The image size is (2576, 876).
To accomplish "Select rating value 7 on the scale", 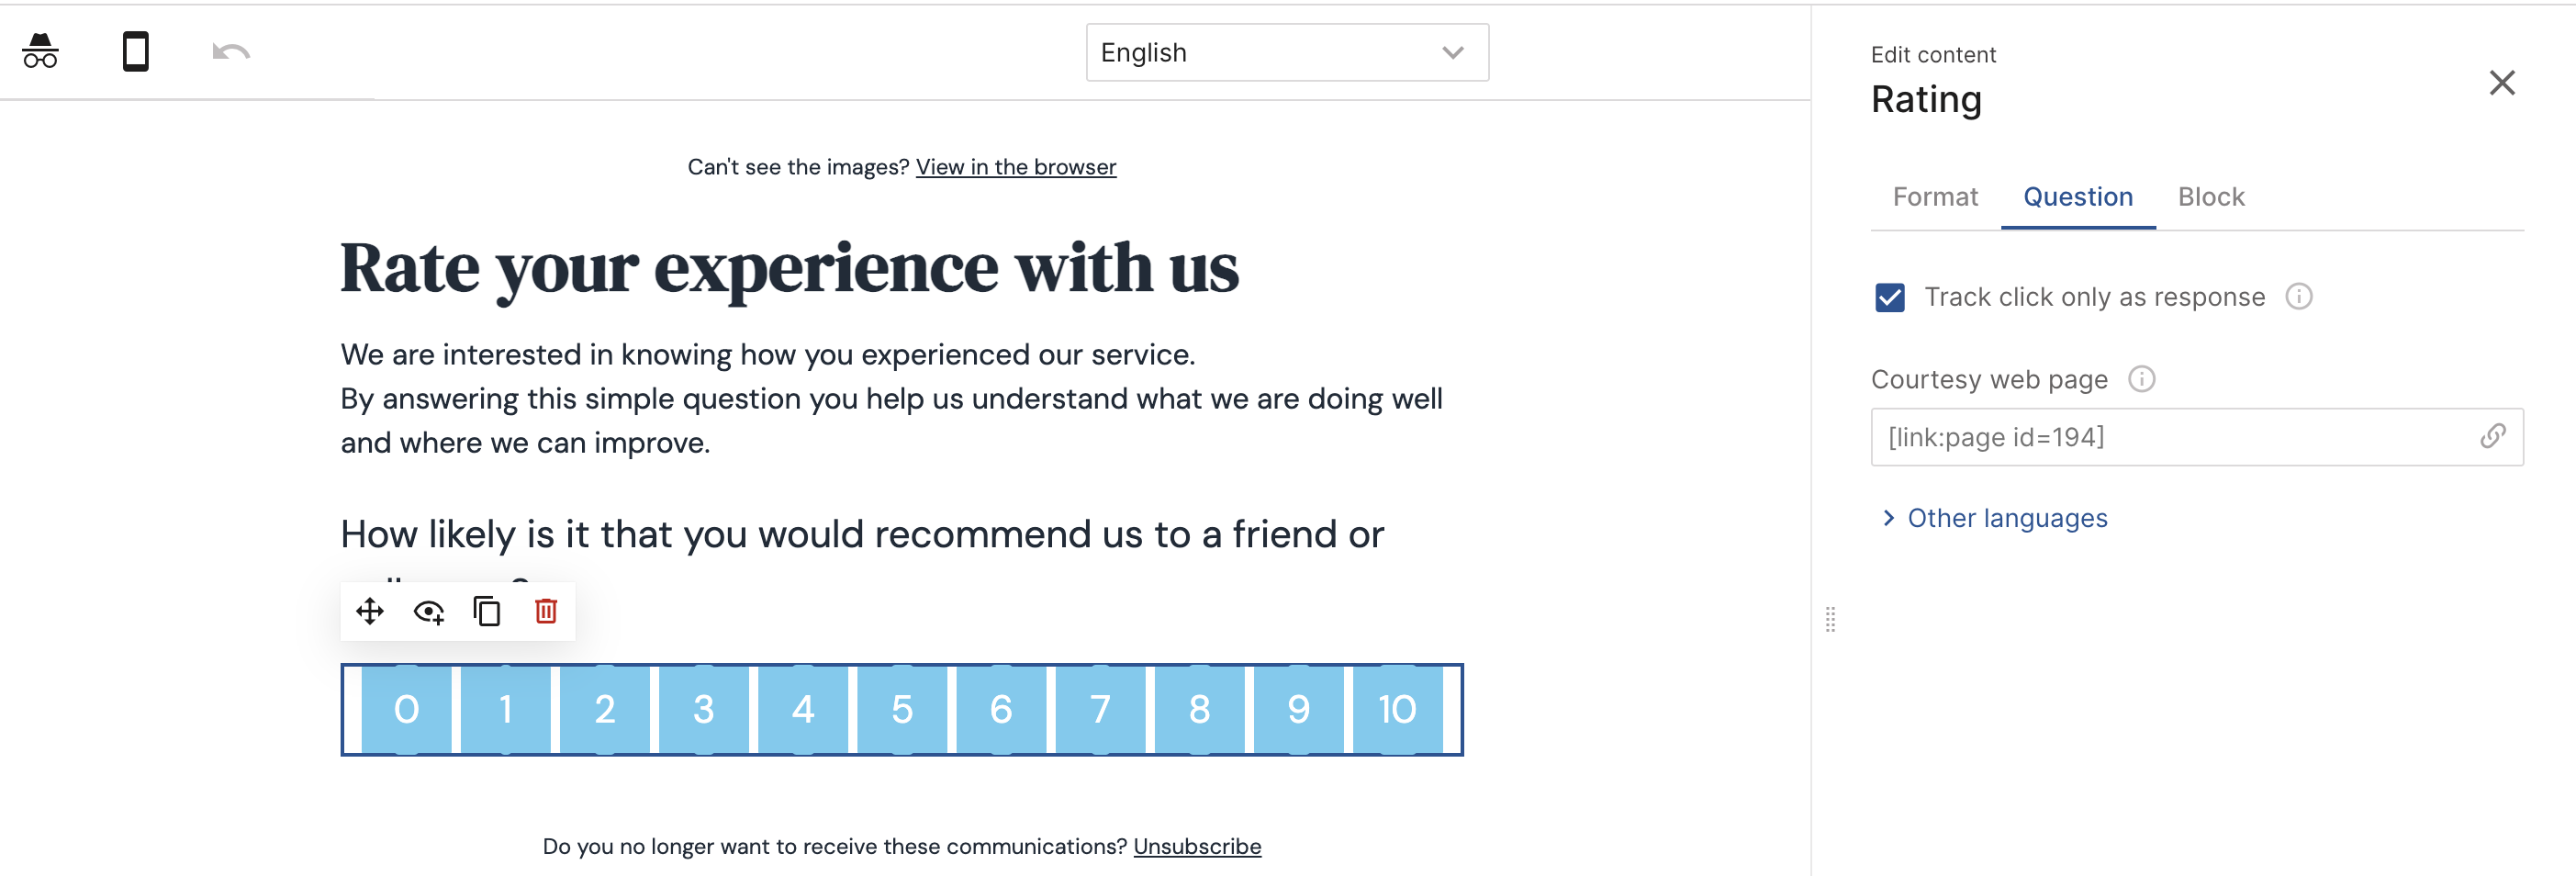I will coord(1100,709).
